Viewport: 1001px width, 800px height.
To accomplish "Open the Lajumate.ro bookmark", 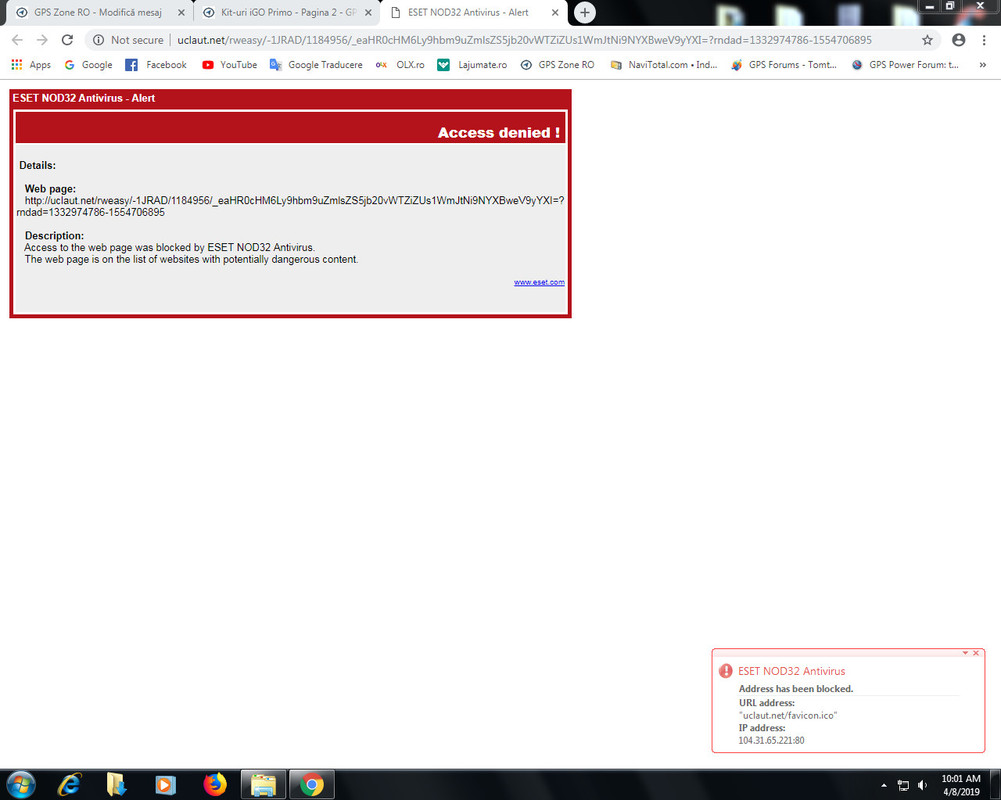I will 472,65.
